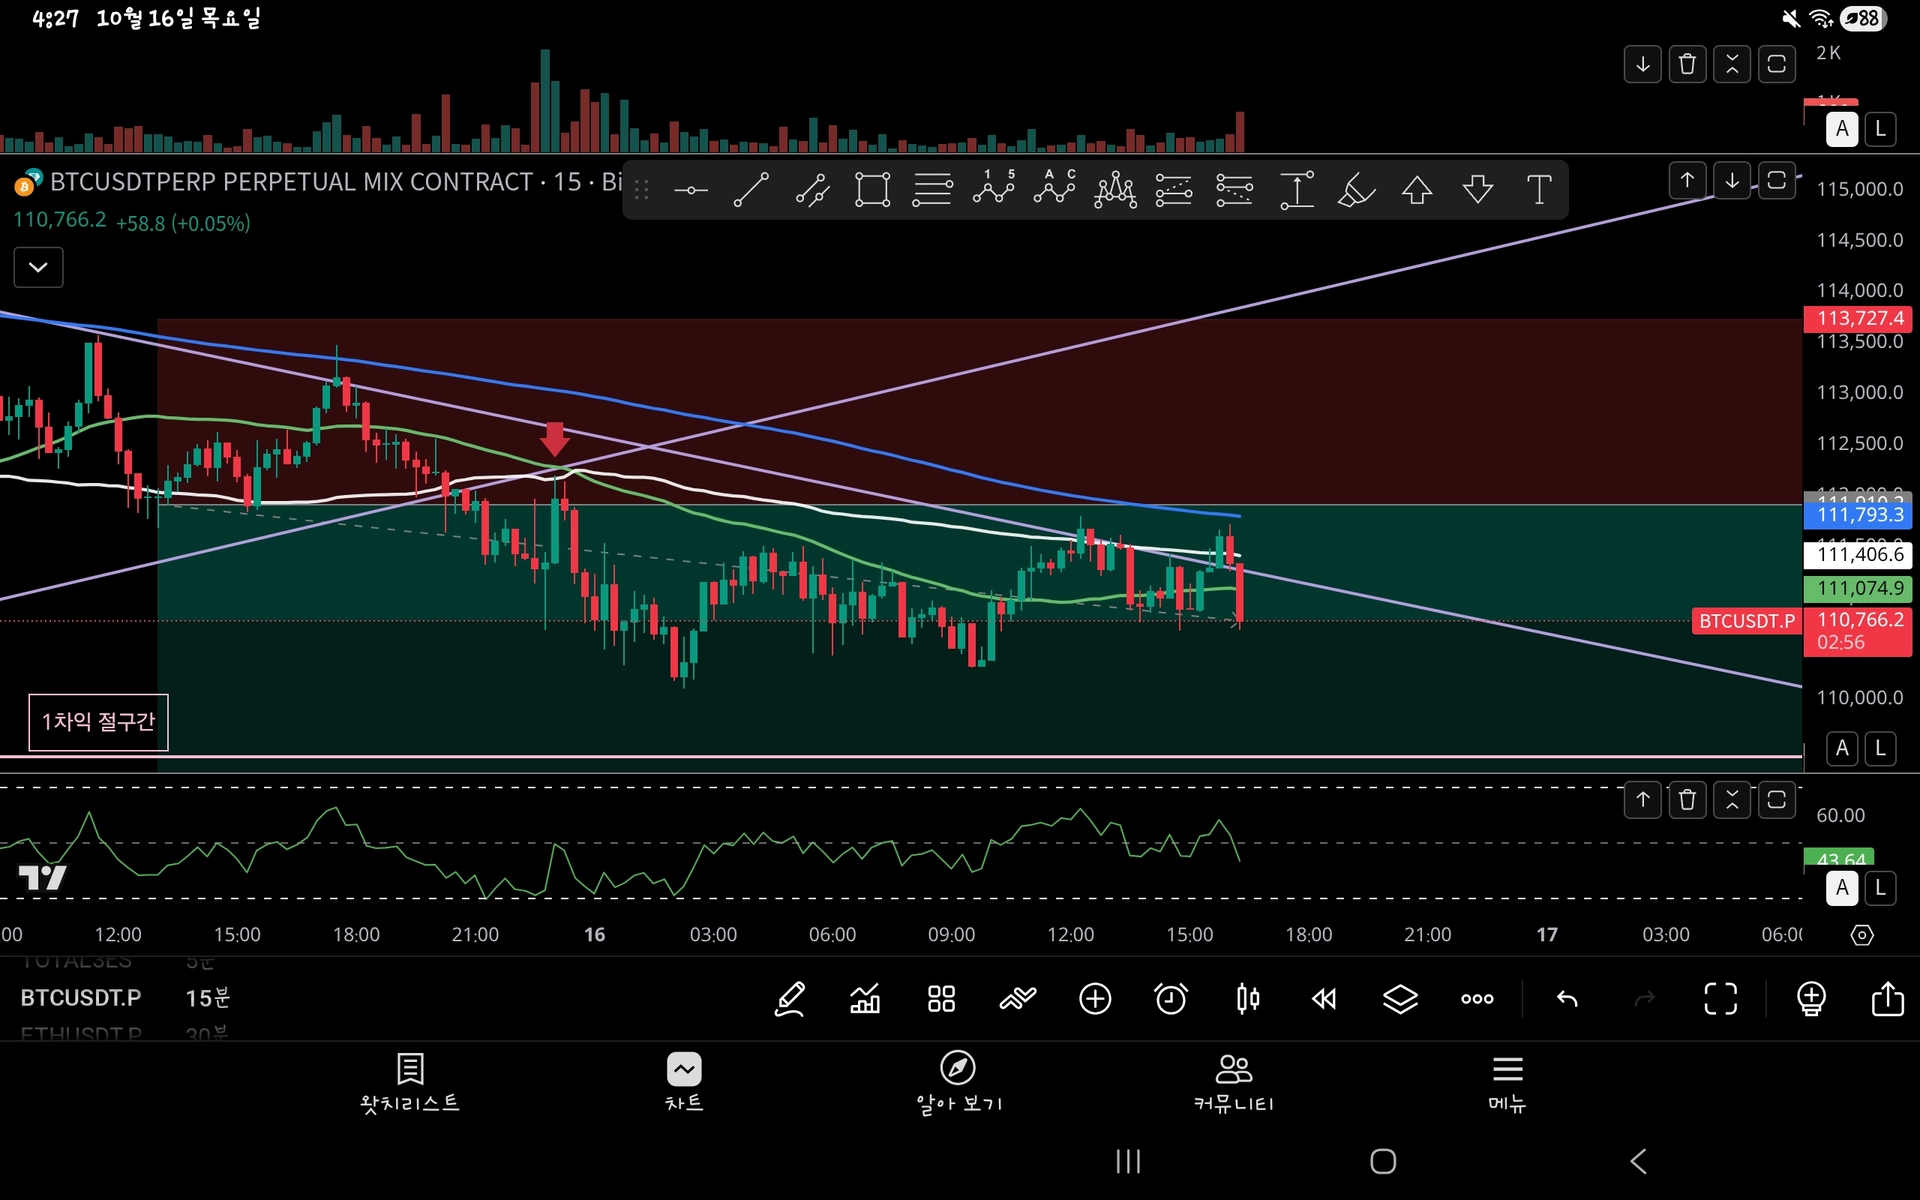
Task: Open the more options three-dots menu
Action: pos(1477,998)
